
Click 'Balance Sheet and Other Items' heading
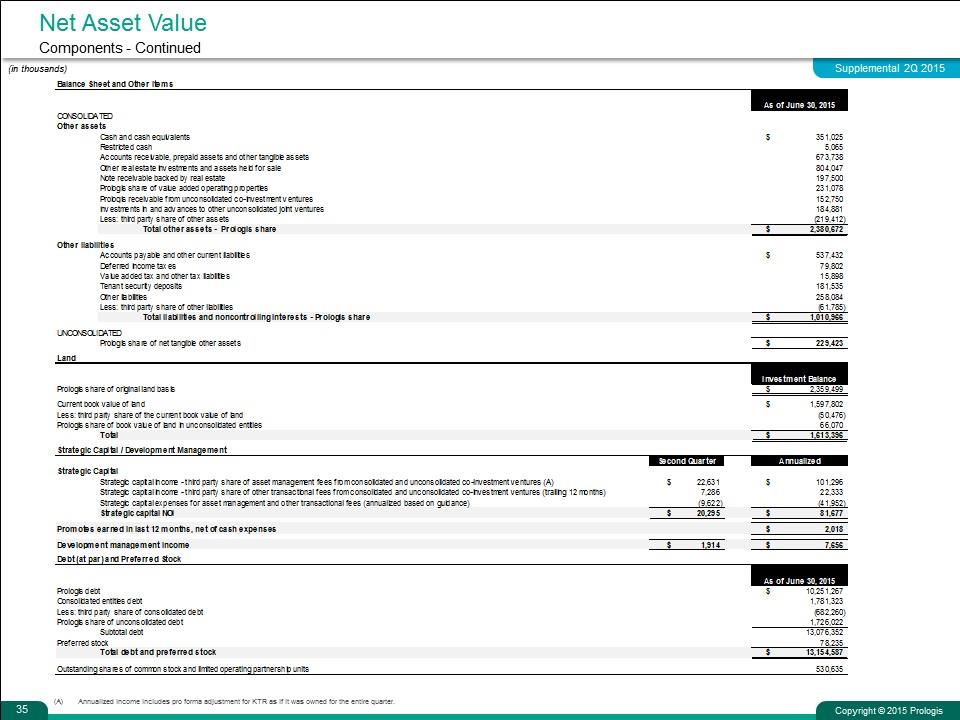click(x=115, y=84)
